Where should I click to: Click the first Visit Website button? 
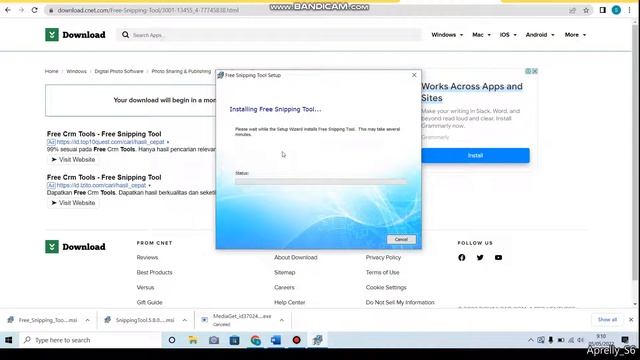pyautogui.click(x=73, y=160)
